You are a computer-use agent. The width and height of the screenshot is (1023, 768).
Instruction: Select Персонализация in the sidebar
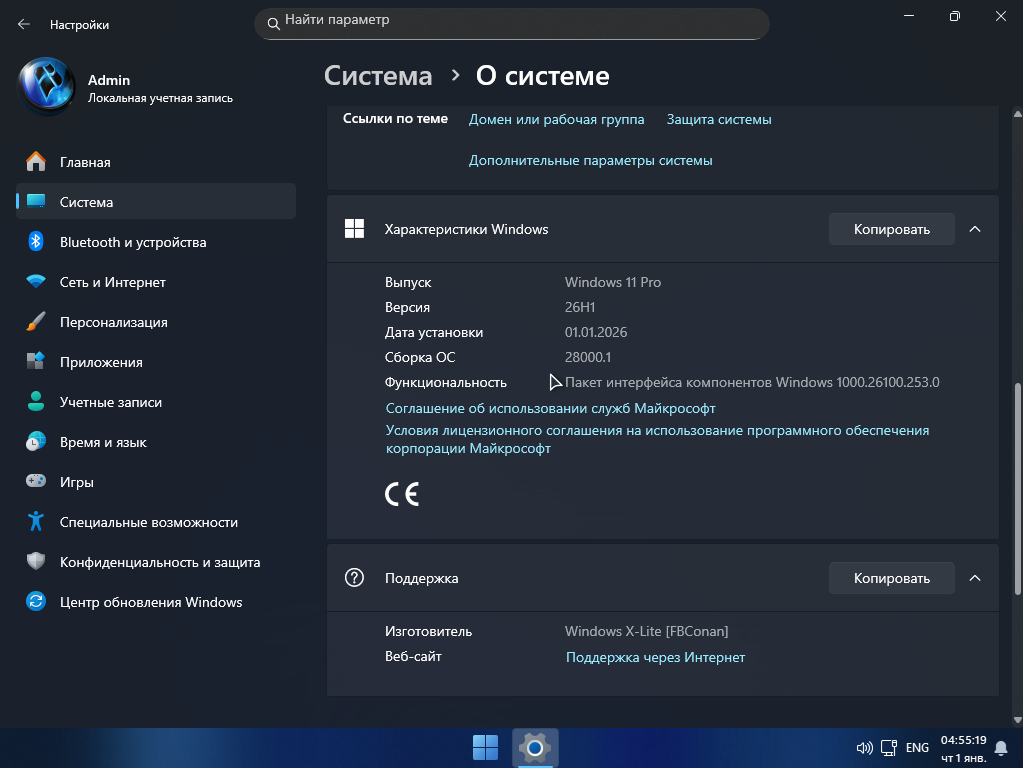pos(156,322)
